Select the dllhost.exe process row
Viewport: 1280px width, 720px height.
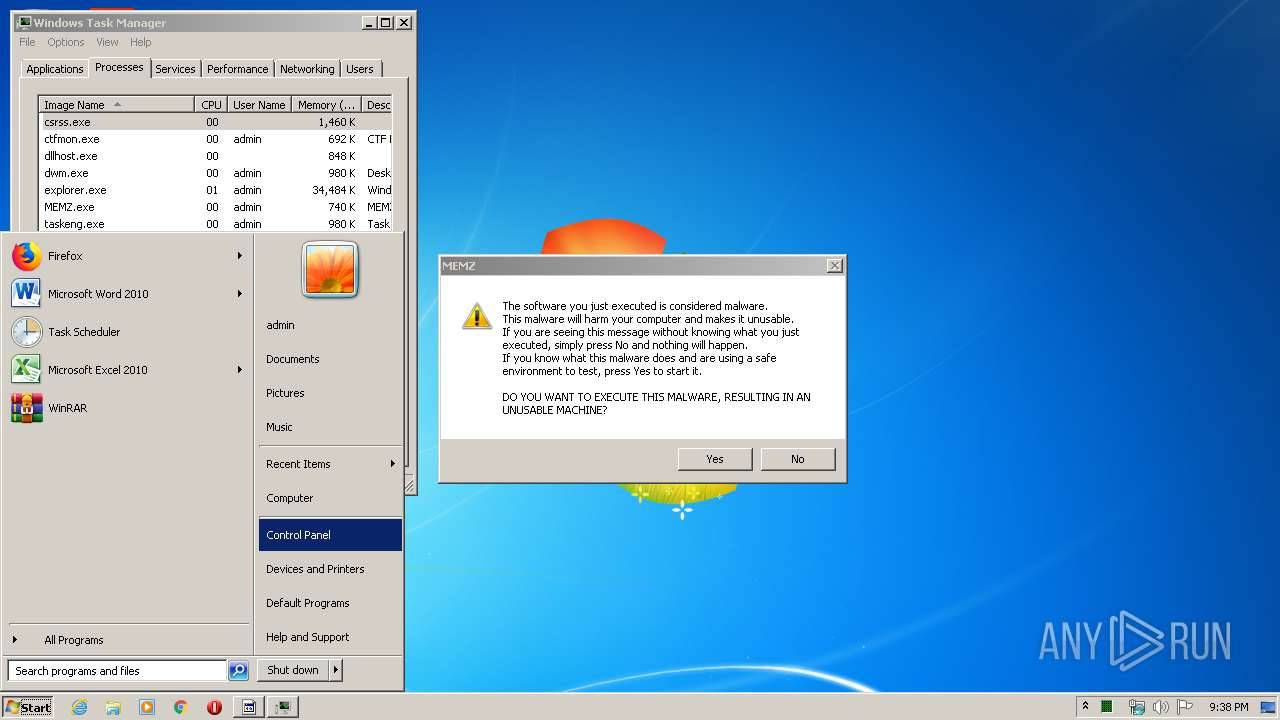coord(215,156)
